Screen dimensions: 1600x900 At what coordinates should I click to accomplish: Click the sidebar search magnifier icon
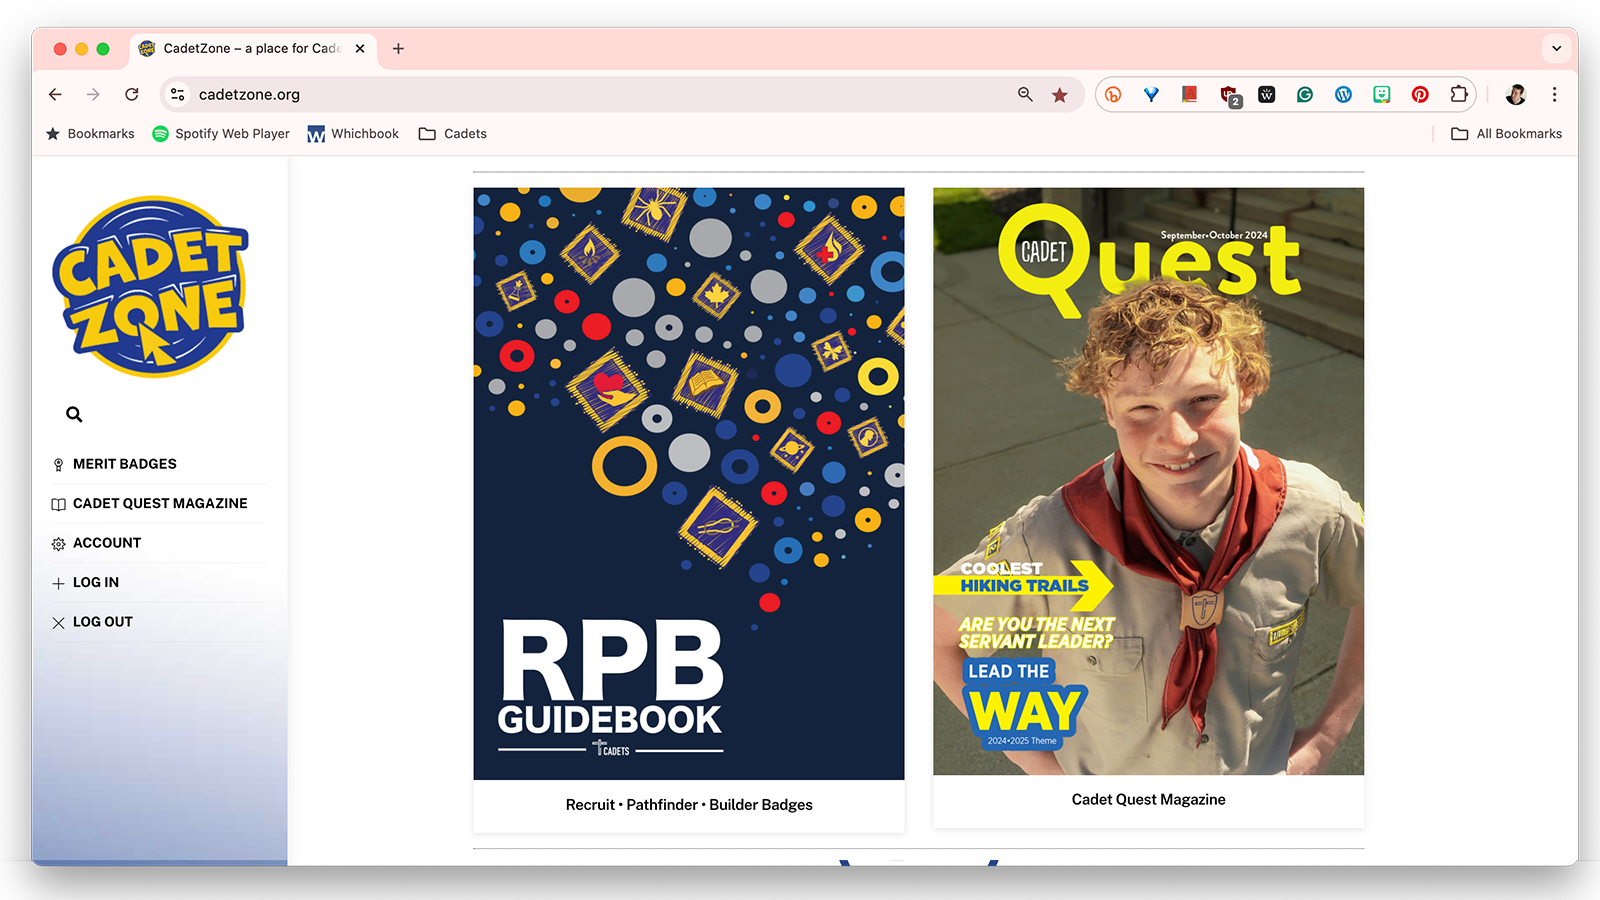pyautogui.click(x=74, y=414)
